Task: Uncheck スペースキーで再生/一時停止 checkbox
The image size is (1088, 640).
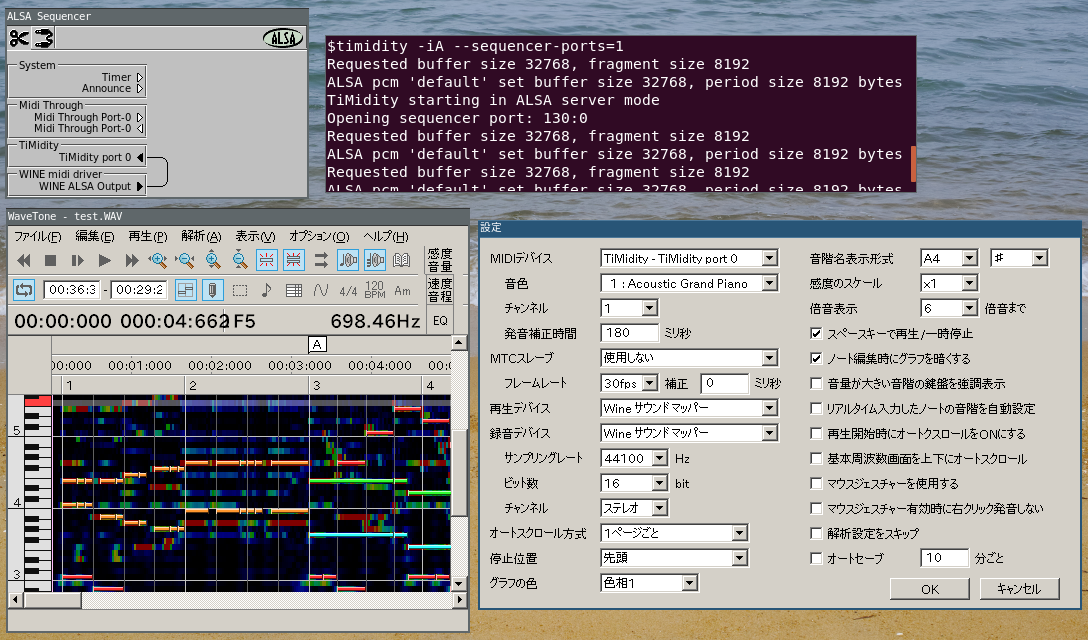Action: pyautogui.click(x=817, y=333)
